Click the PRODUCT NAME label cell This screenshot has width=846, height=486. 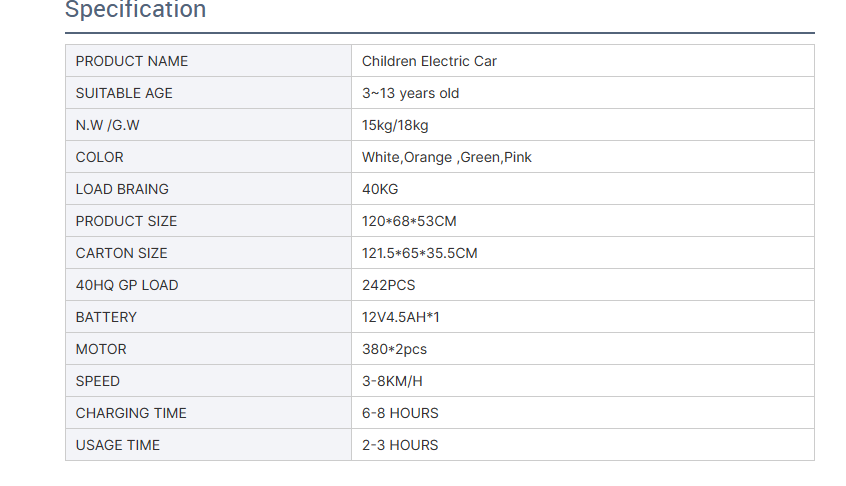coord(132,61)
